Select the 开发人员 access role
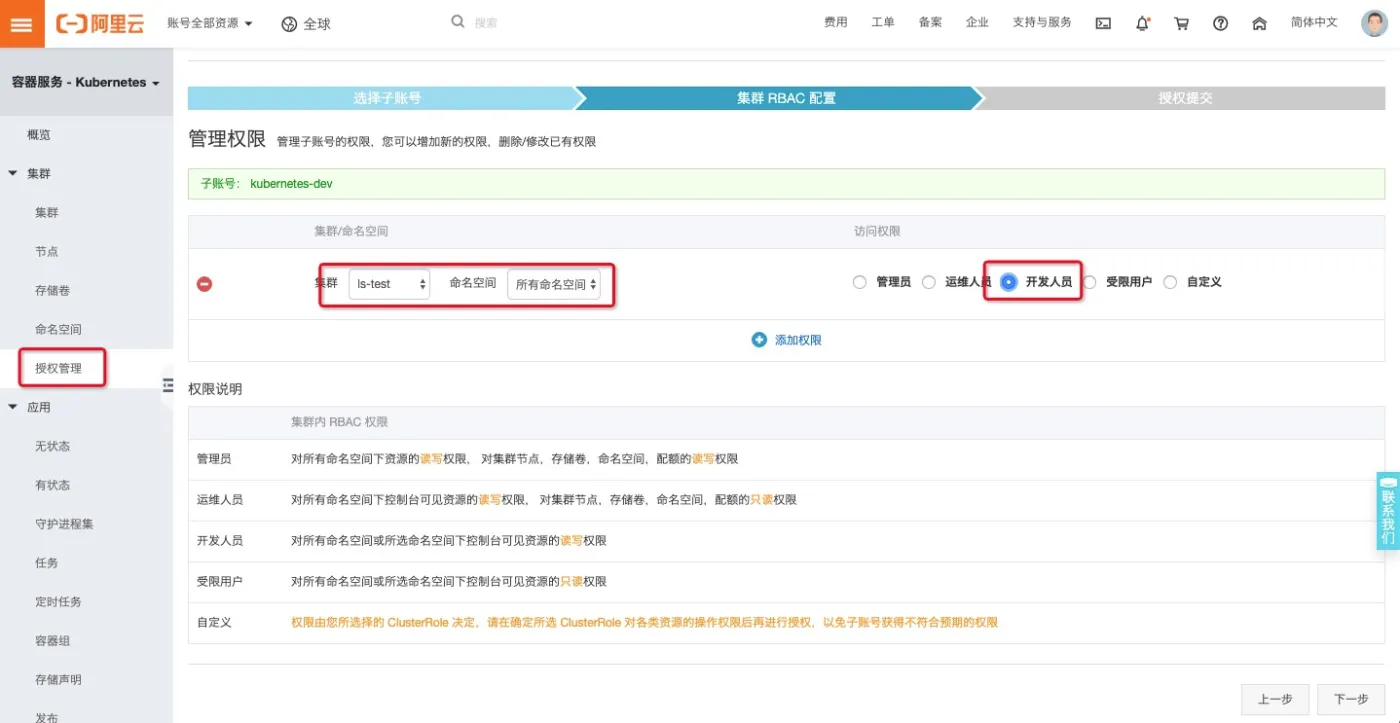 (1008, 282)
